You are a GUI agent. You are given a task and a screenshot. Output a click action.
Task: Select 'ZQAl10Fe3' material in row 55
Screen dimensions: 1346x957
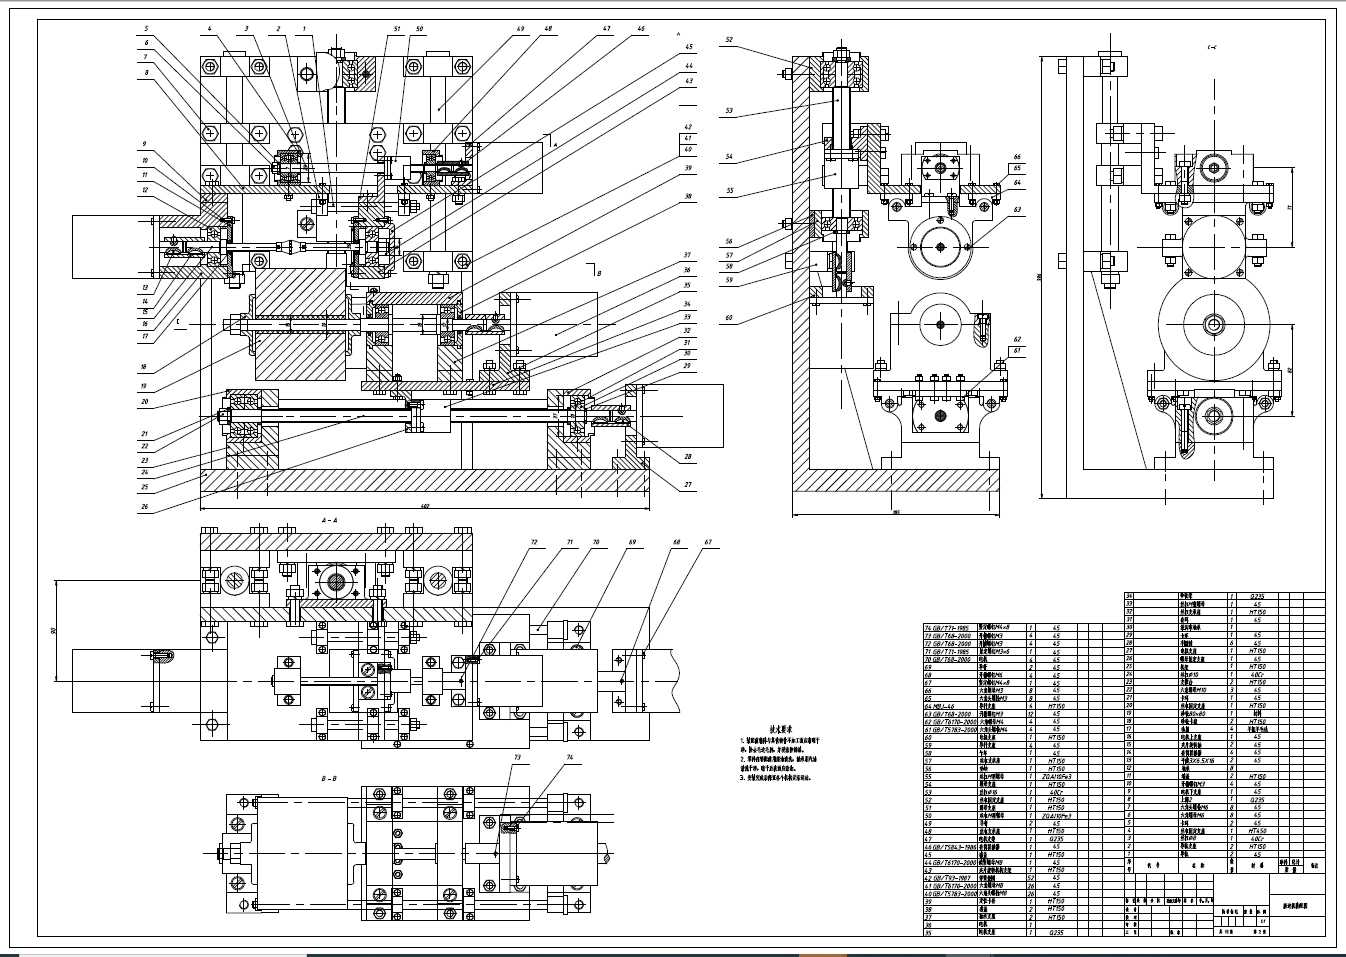[1056, 776]
